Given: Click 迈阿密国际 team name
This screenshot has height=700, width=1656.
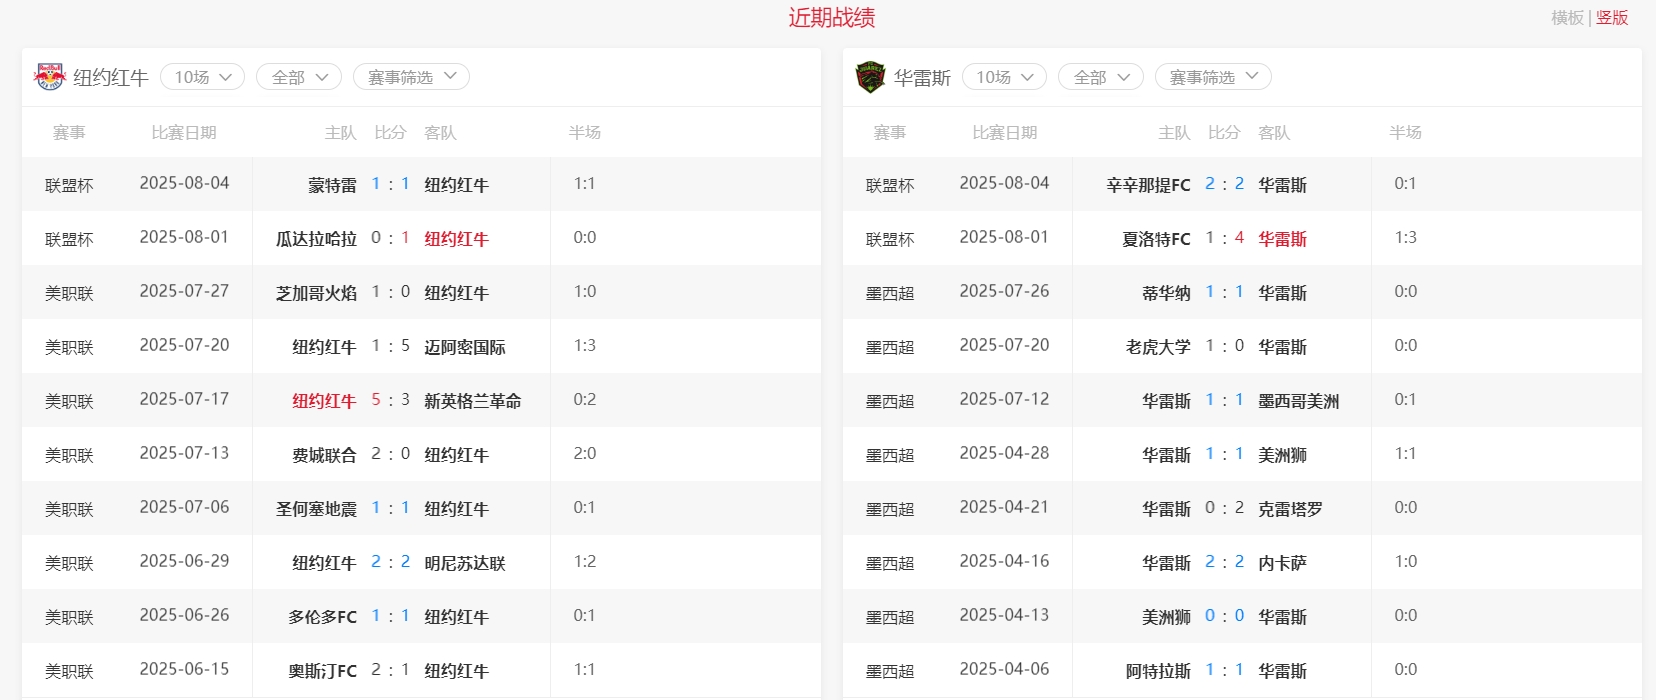Looking at the screenshot, I should pyautogui.click(x=464, y=347).
